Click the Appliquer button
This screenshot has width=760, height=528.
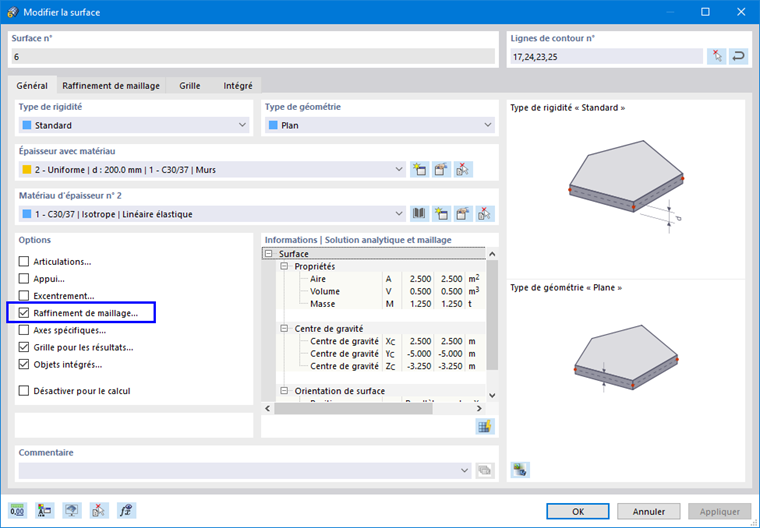click(x=720, y=512)
